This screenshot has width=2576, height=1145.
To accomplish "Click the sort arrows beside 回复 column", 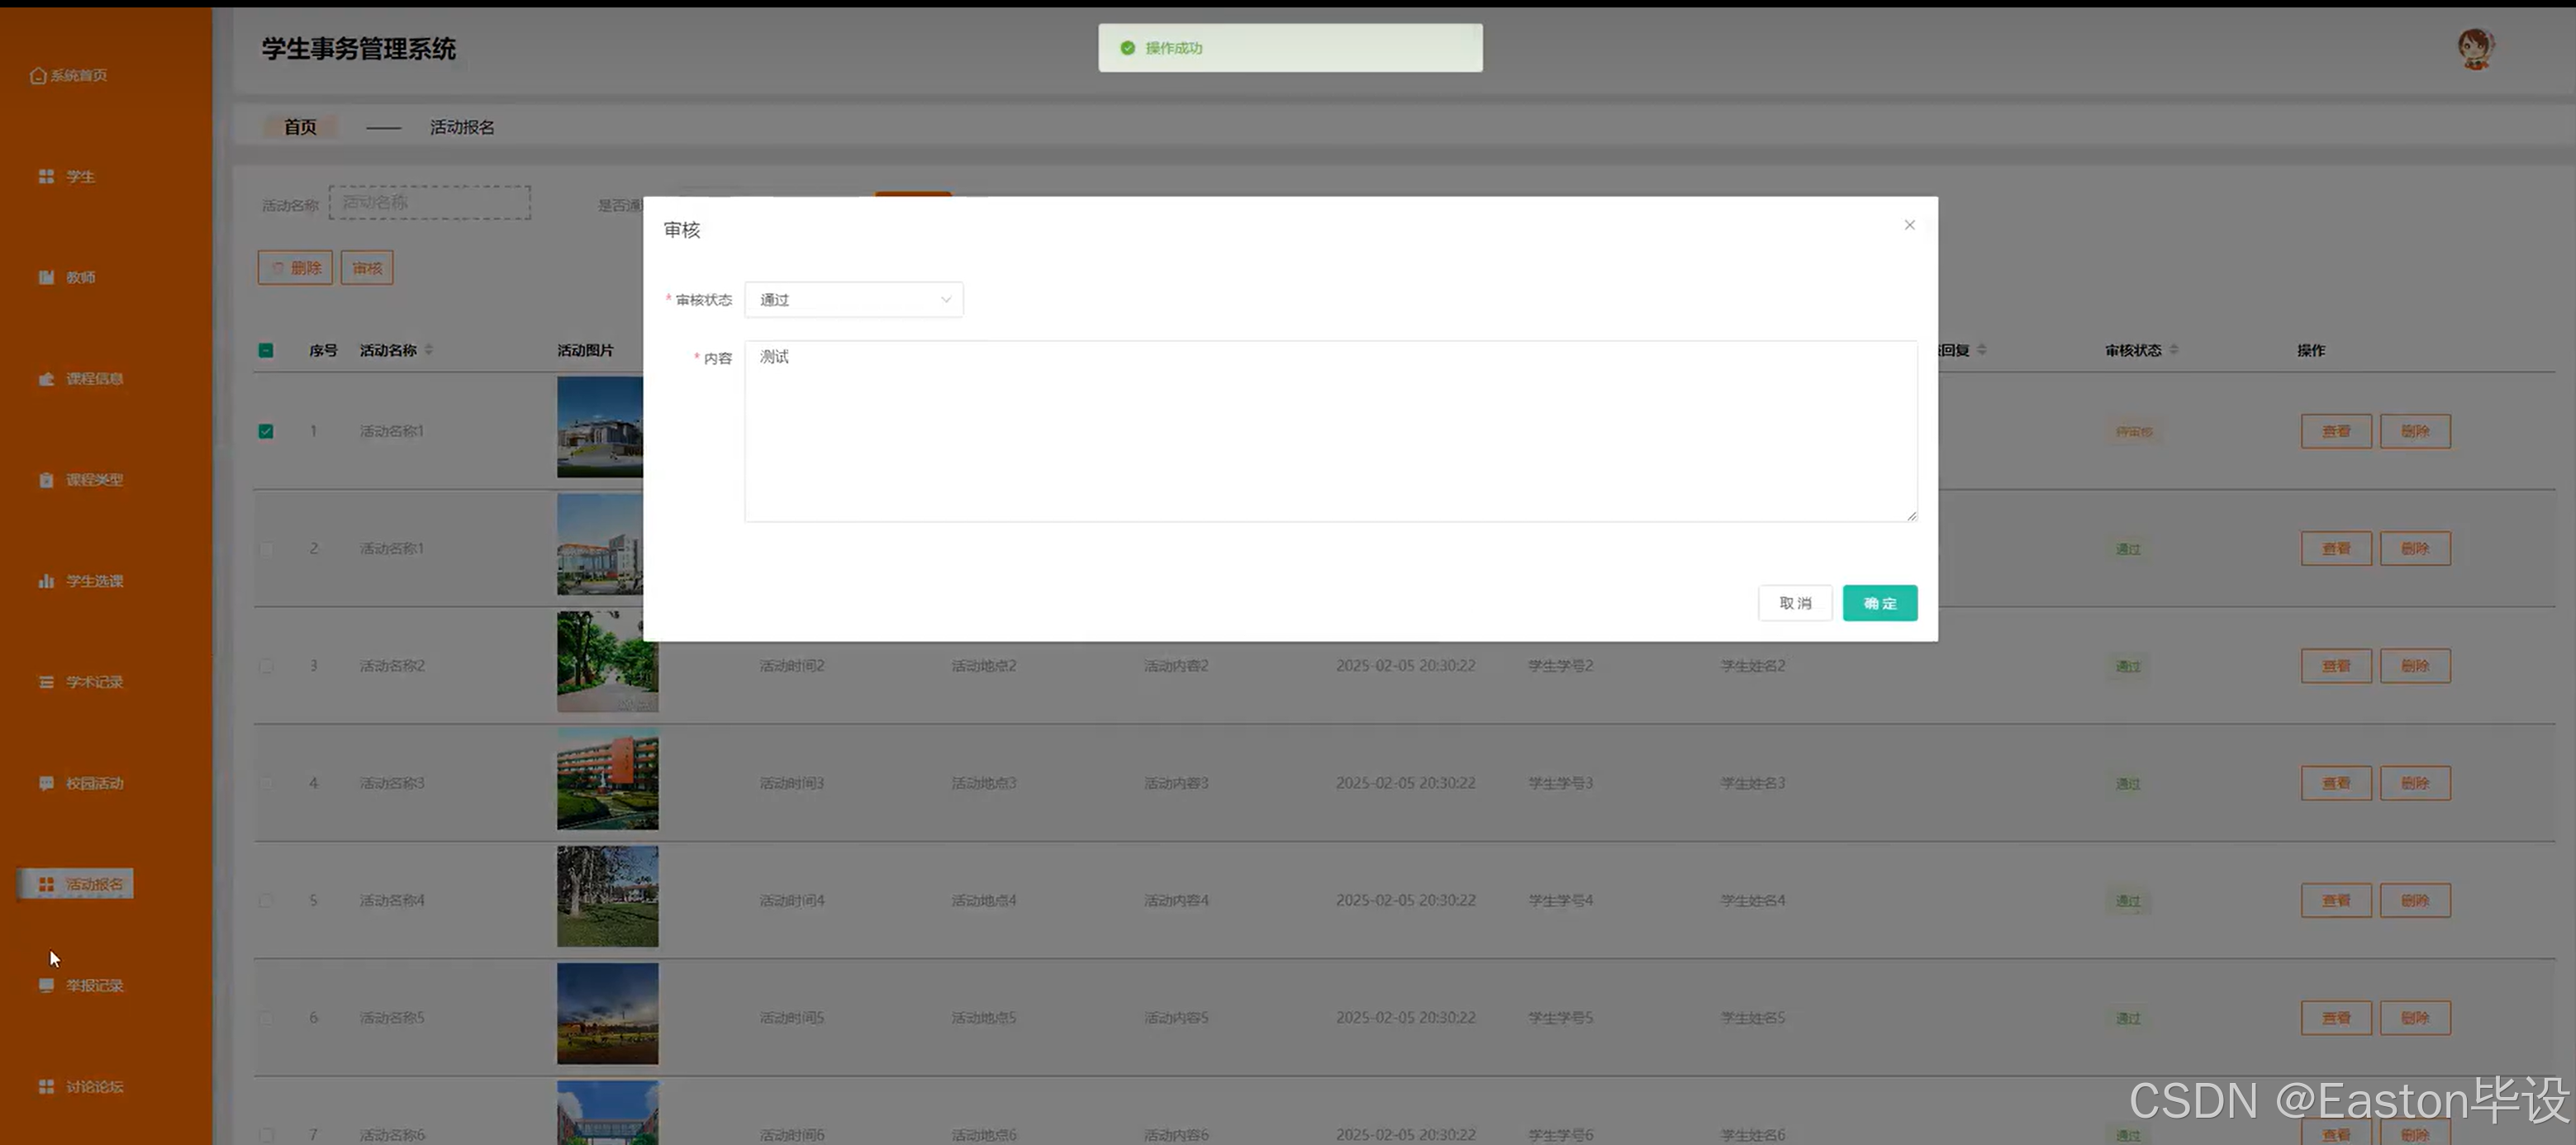I will 1982,350.
